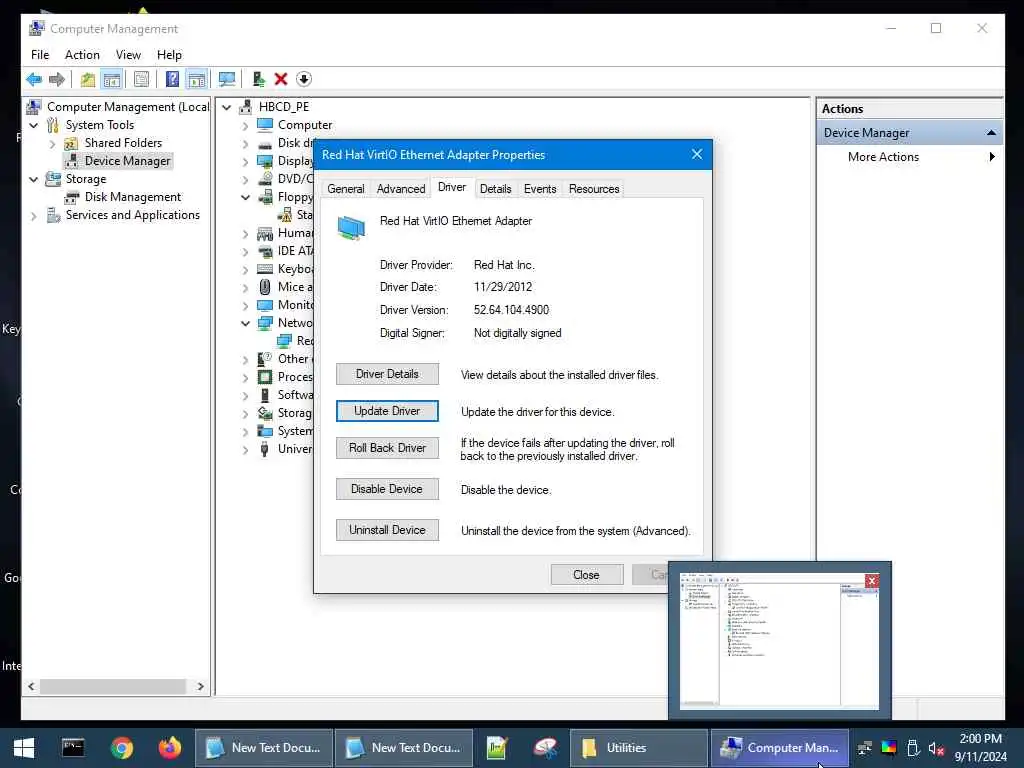This screenshot has height=768, width=1024.
Task: Switch to the General tab
Action: click(x=345, y=189)
